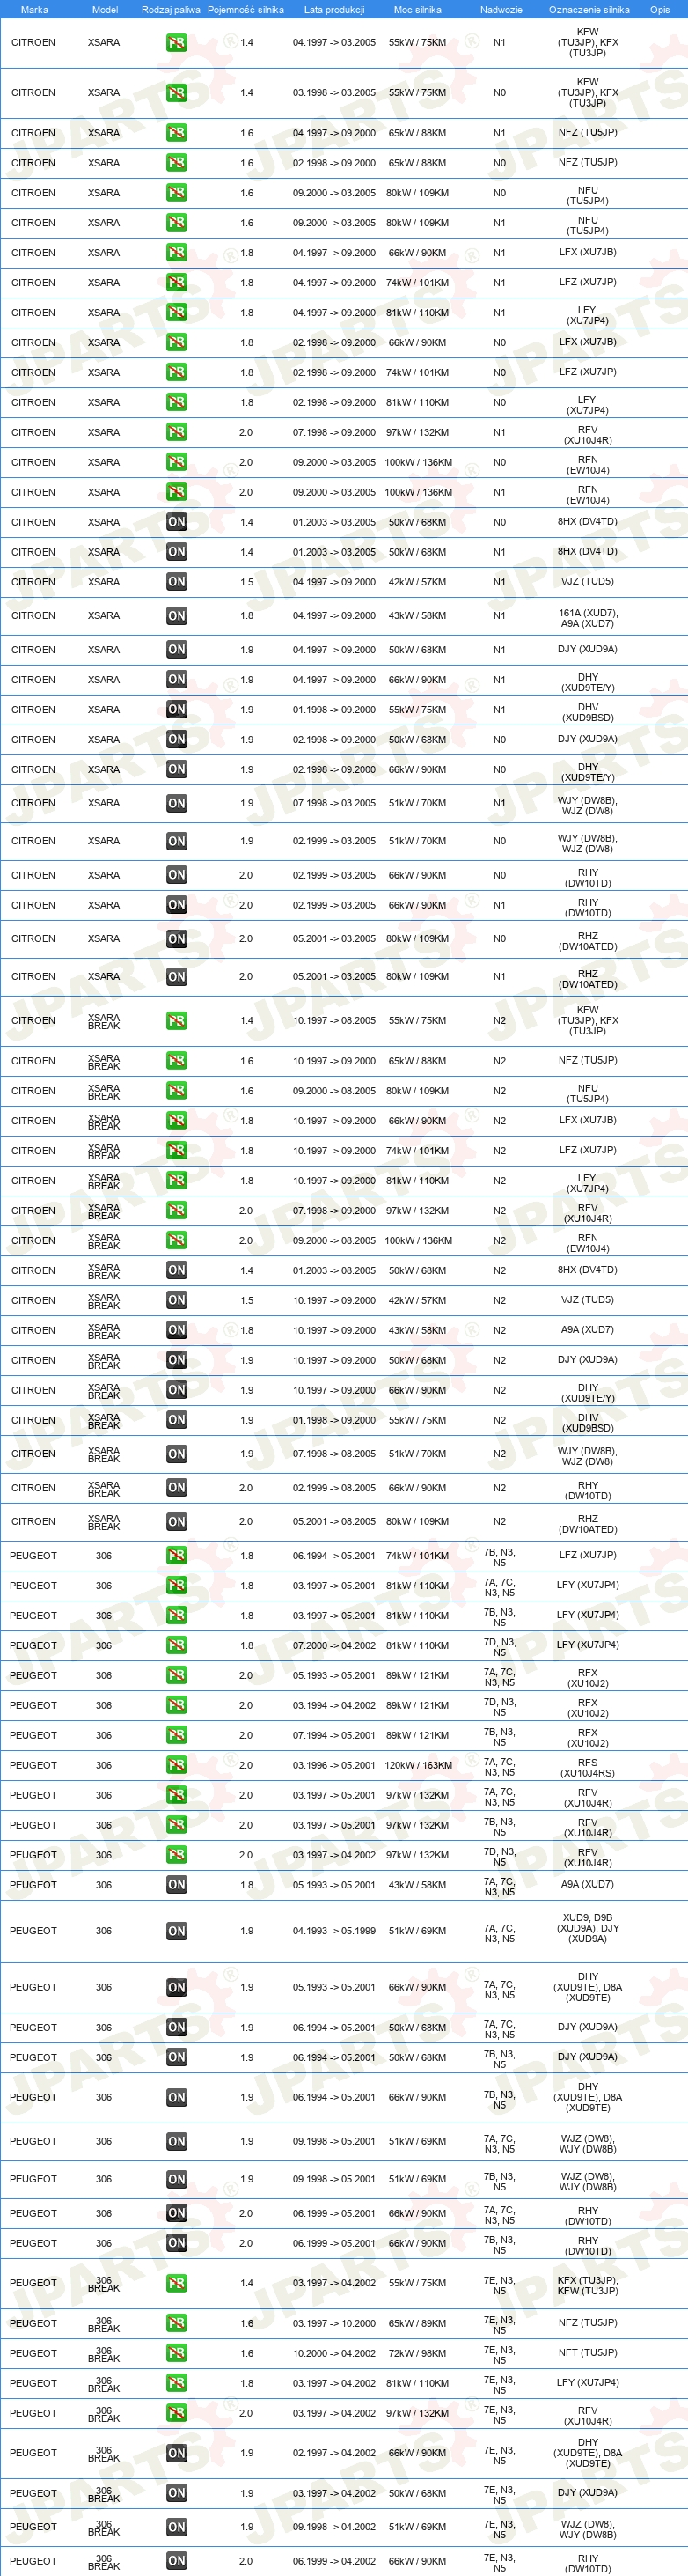688x2576 pixels.
Task: Click petrol icon in 306 Break LFY (XU7JP4) row
Action: pyautogui.click(x=176, y=2384)
